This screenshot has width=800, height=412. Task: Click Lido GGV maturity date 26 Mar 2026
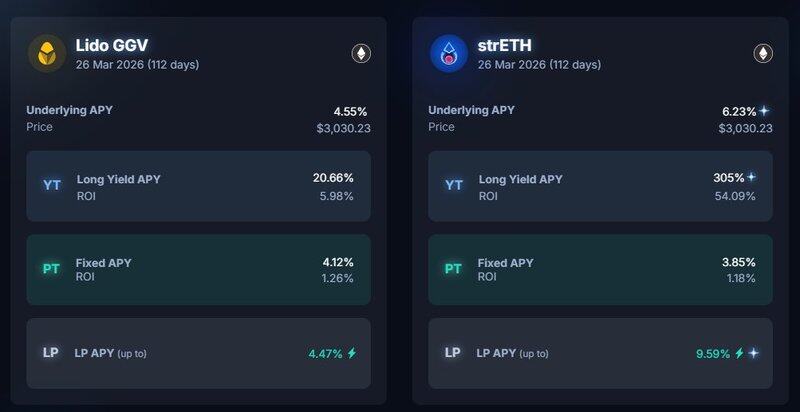(137, 65)
